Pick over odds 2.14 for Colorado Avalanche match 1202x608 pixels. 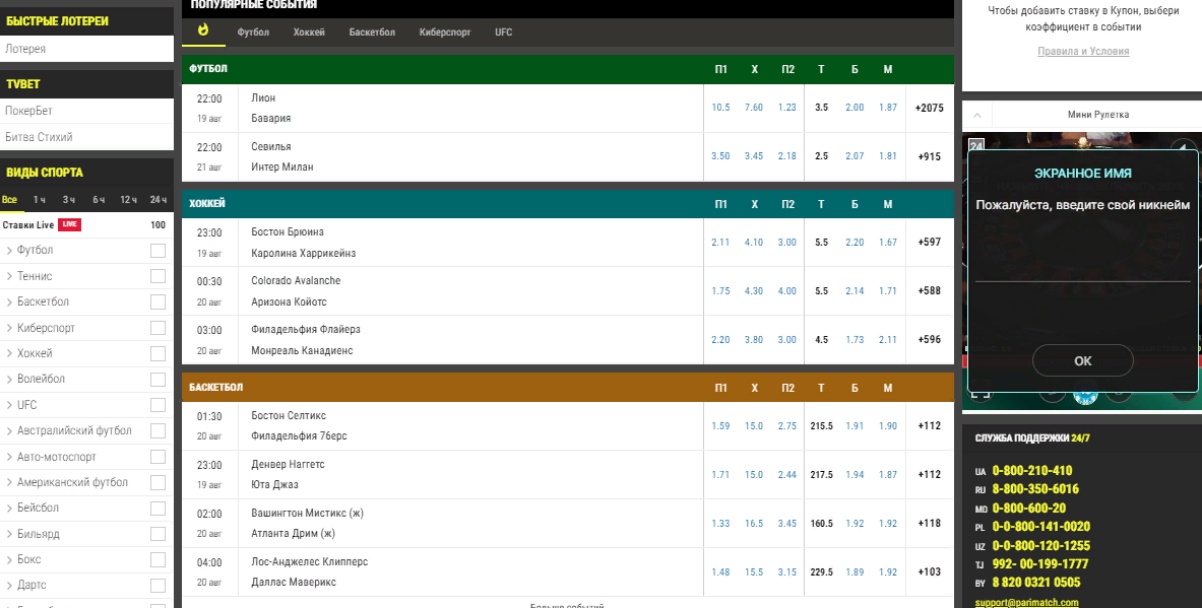click(854, 291)
